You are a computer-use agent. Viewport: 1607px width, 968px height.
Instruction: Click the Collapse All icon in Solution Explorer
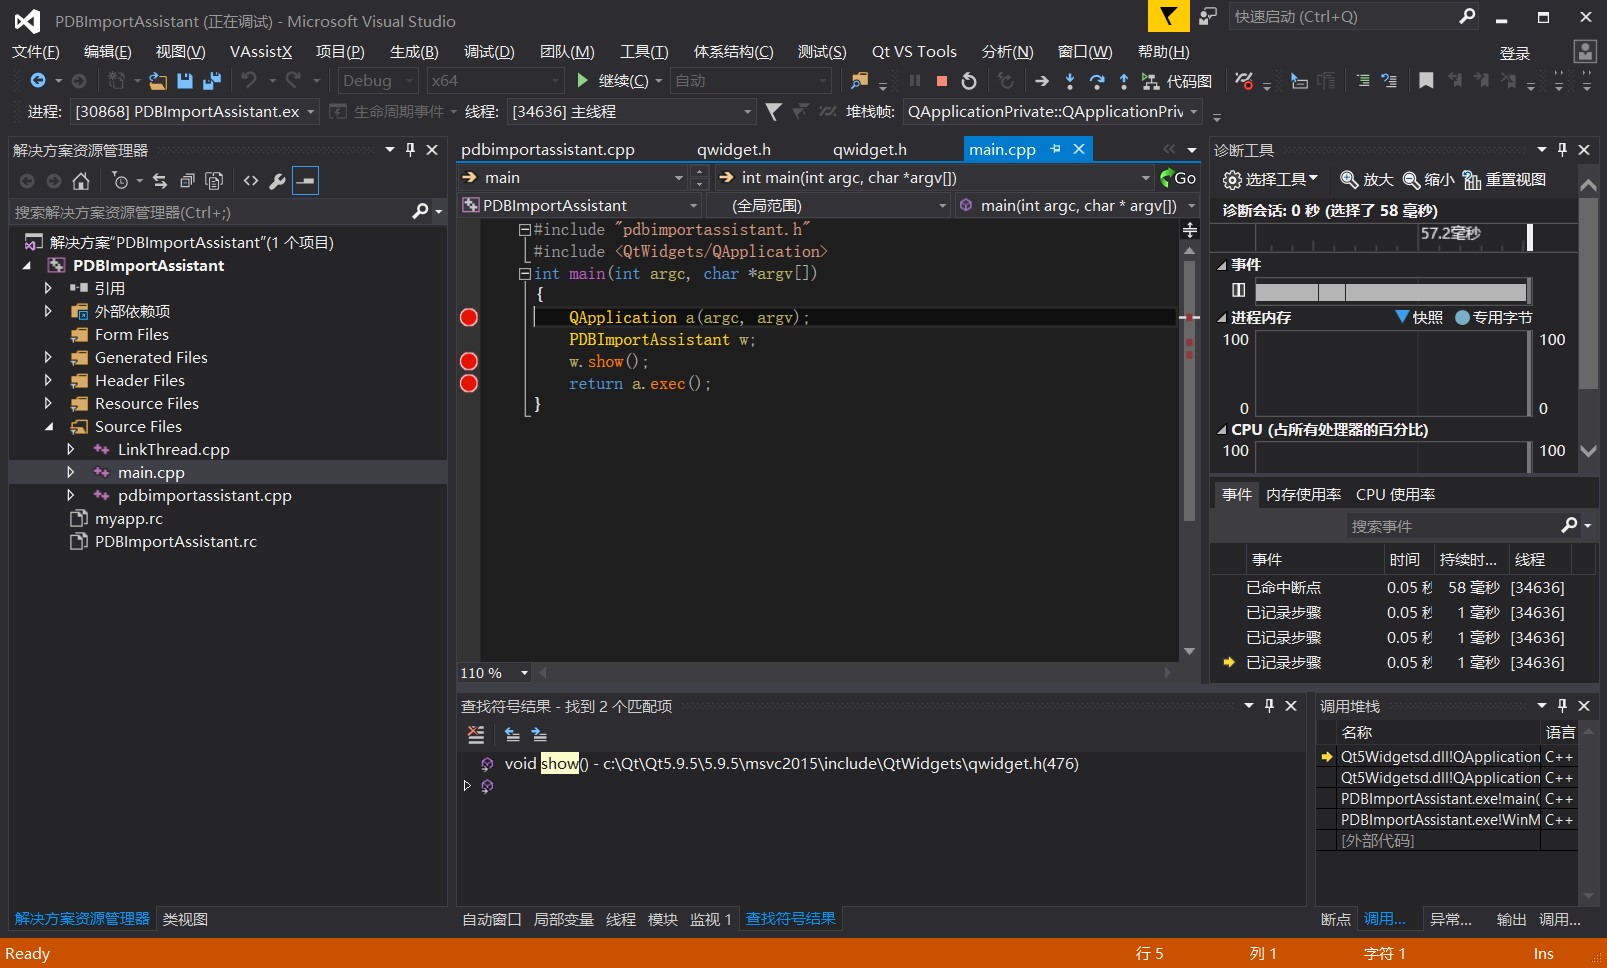[x=187, y=181]
